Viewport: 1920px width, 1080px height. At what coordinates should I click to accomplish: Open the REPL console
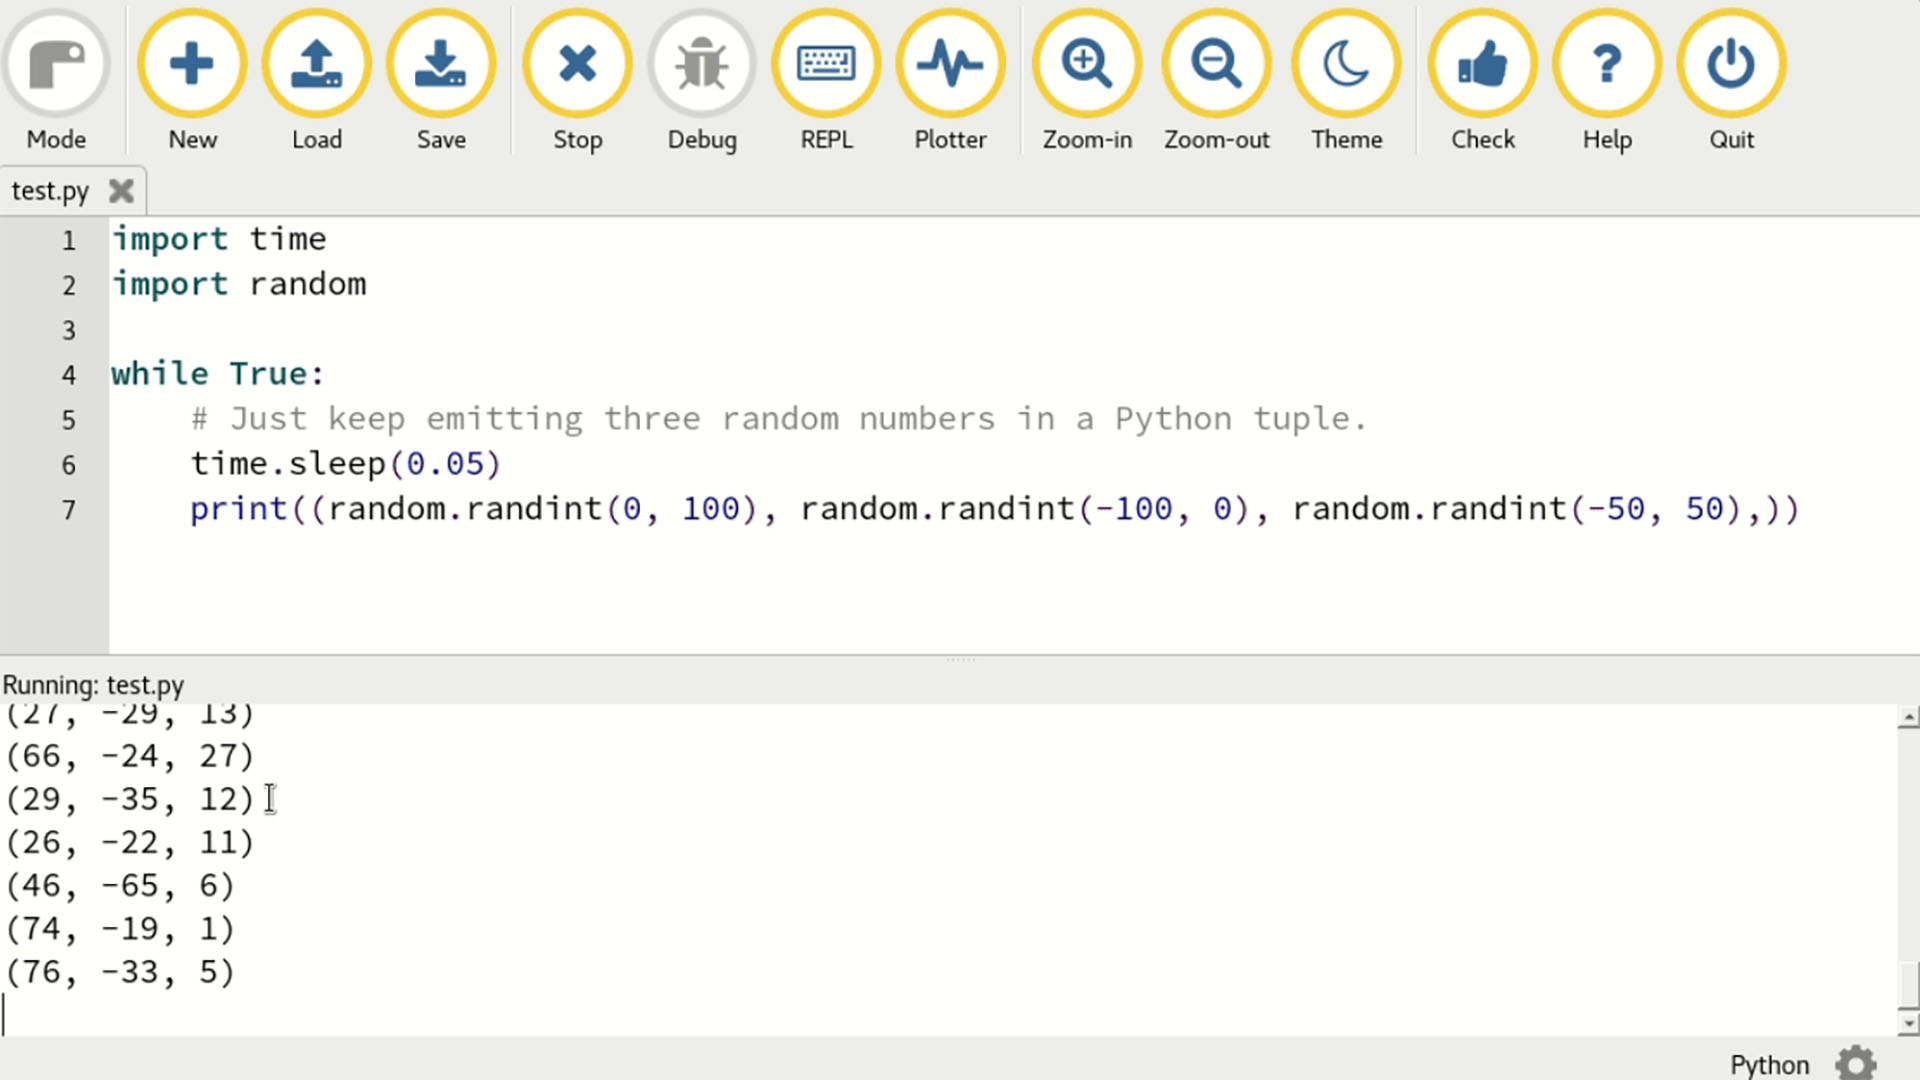coord(826,63)
